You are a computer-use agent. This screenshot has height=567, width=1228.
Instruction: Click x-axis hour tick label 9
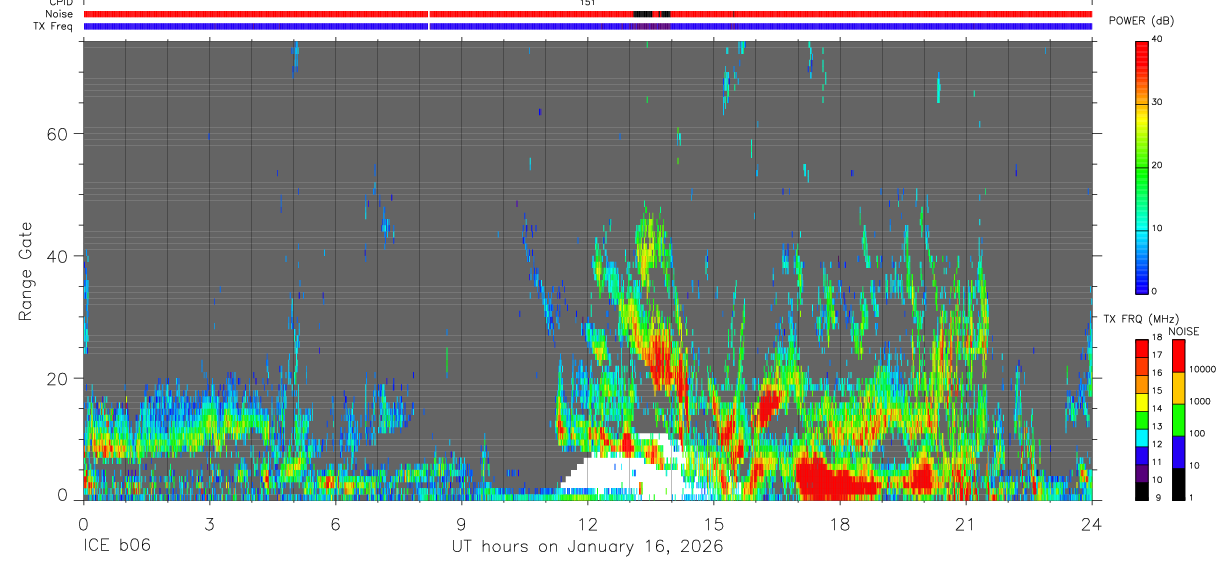coord(461,524)
